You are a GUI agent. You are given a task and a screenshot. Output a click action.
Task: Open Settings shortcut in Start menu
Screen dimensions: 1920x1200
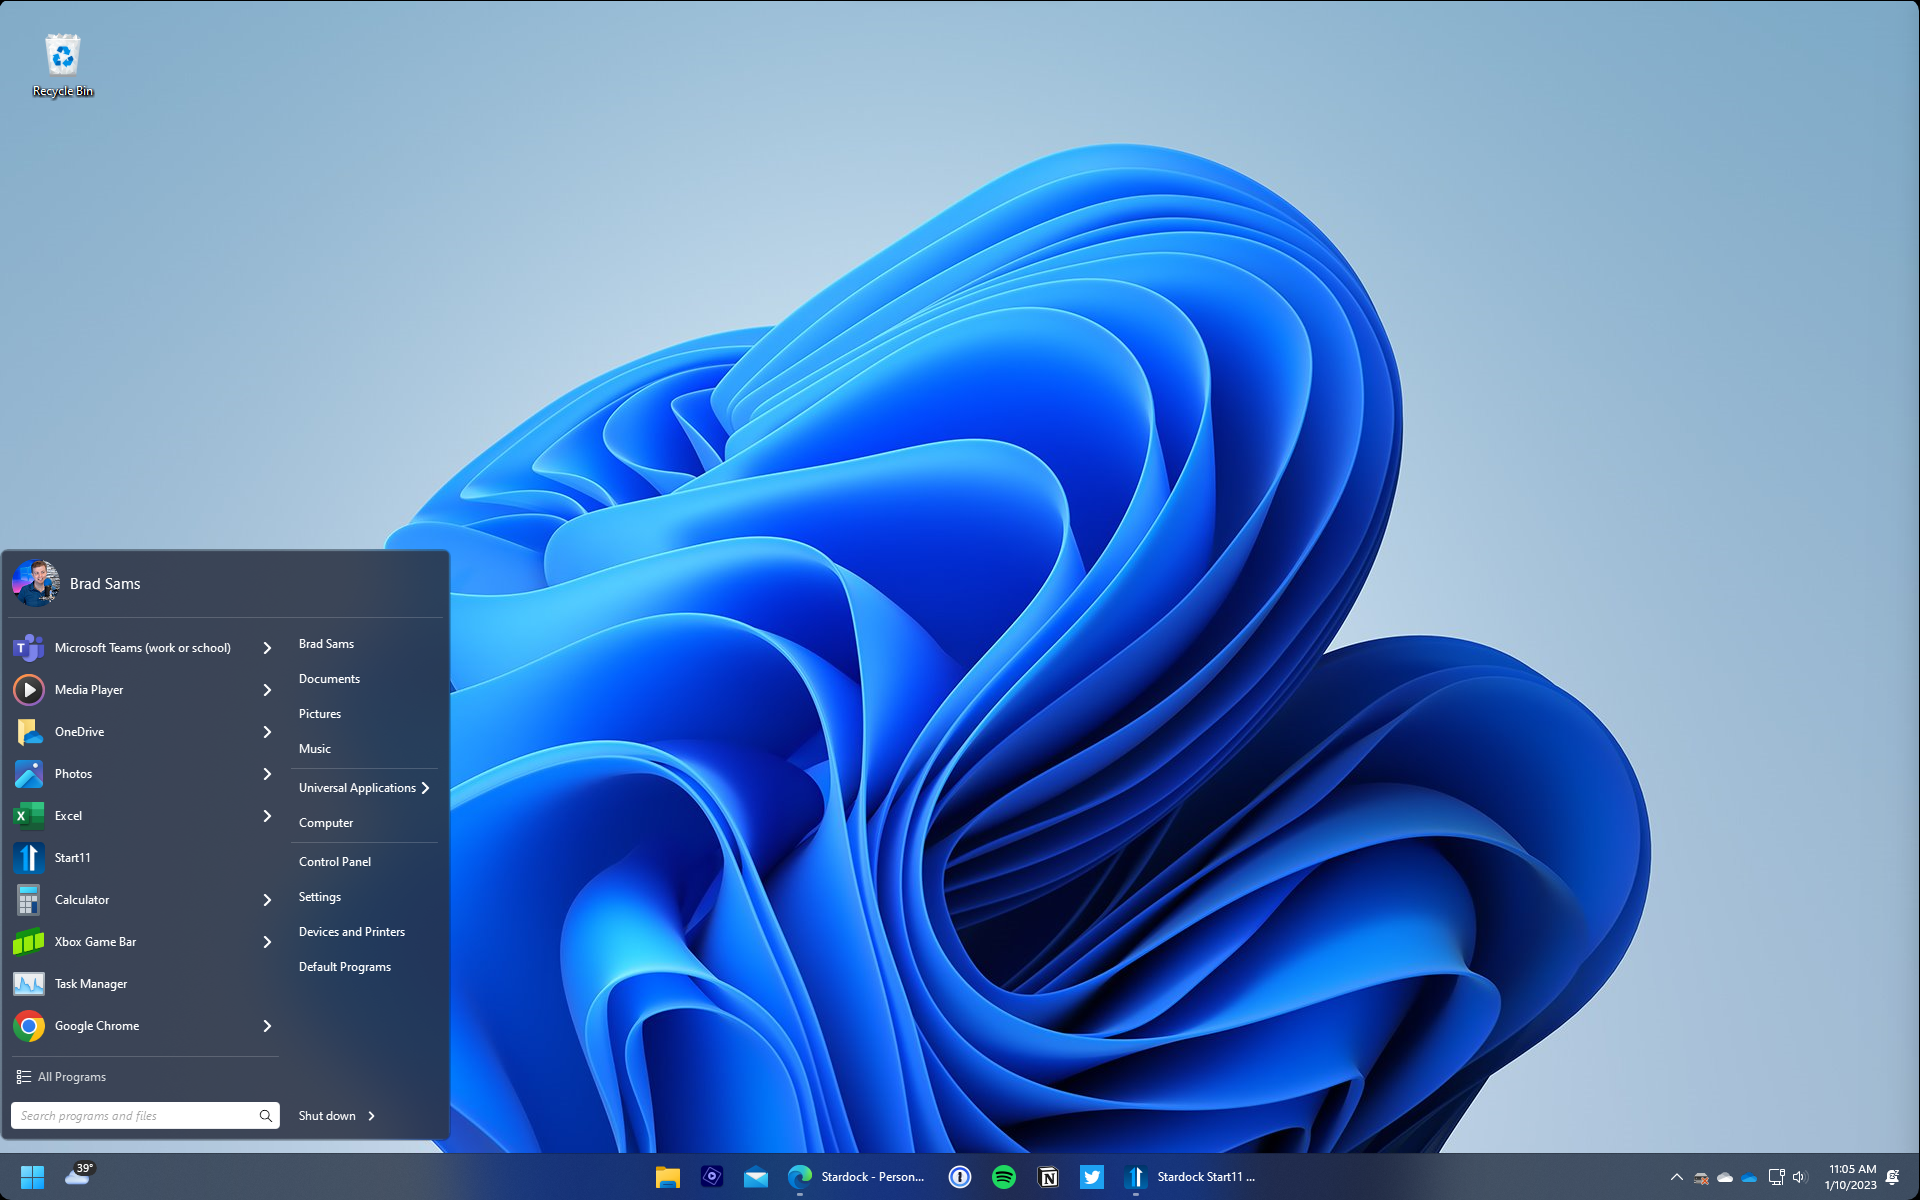(321, 896)
